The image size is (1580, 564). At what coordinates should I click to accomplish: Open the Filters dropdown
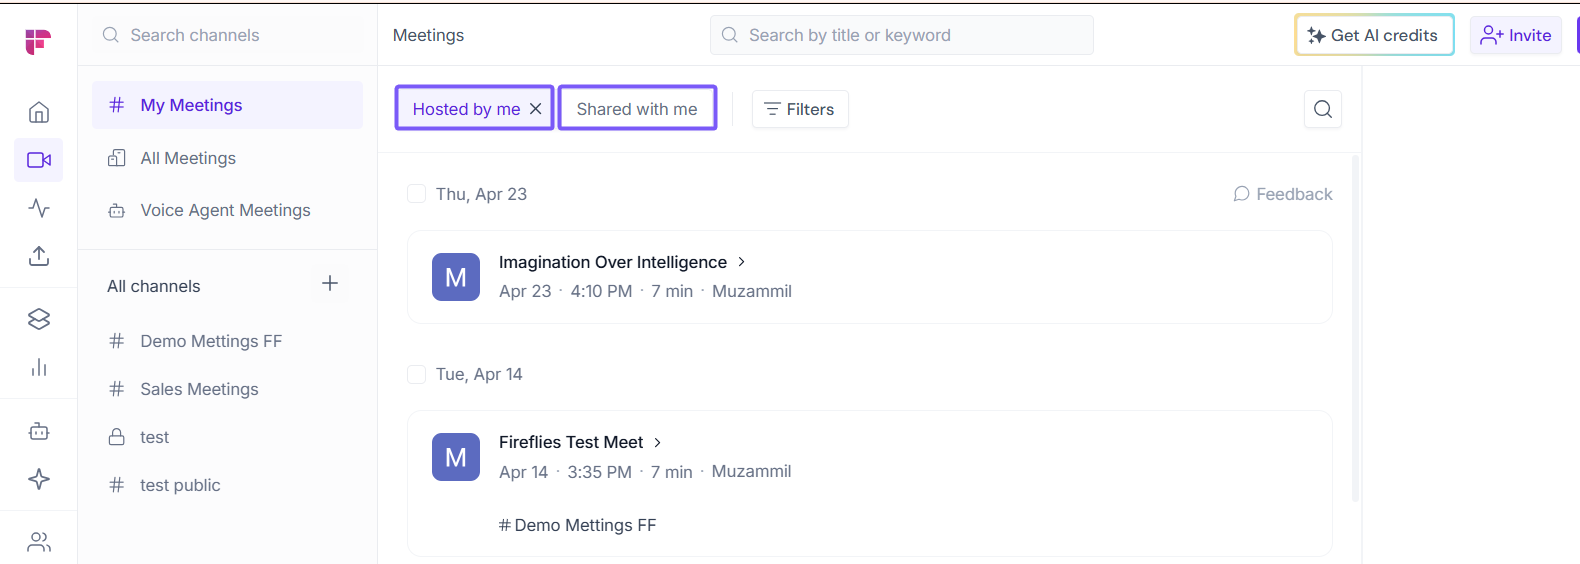pyautogui.click(x=799, y=109)
